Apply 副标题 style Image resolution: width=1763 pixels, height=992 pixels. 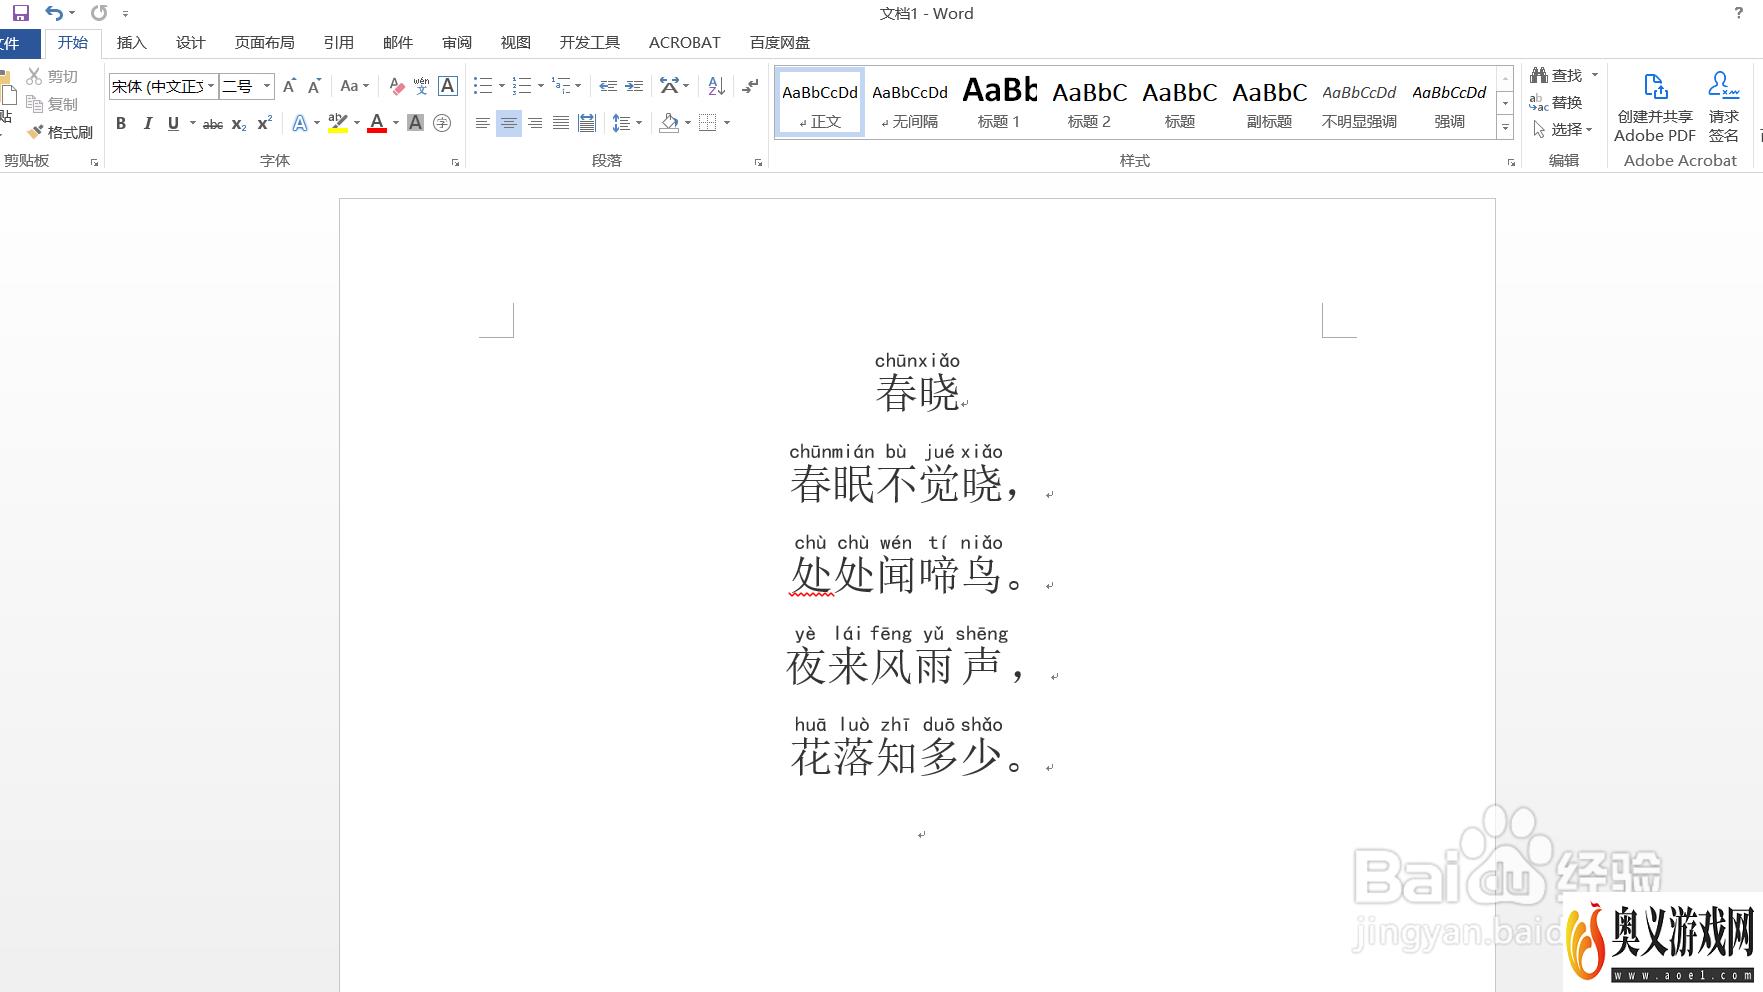tap(1269, 103)
